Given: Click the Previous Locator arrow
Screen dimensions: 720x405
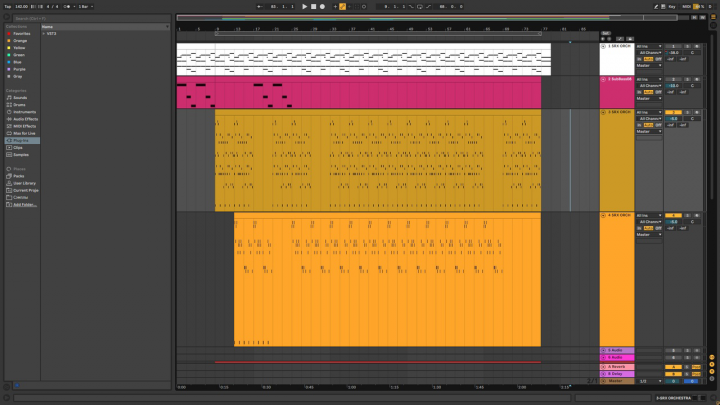Looking at the screenshot, I should tap(603, 39).
